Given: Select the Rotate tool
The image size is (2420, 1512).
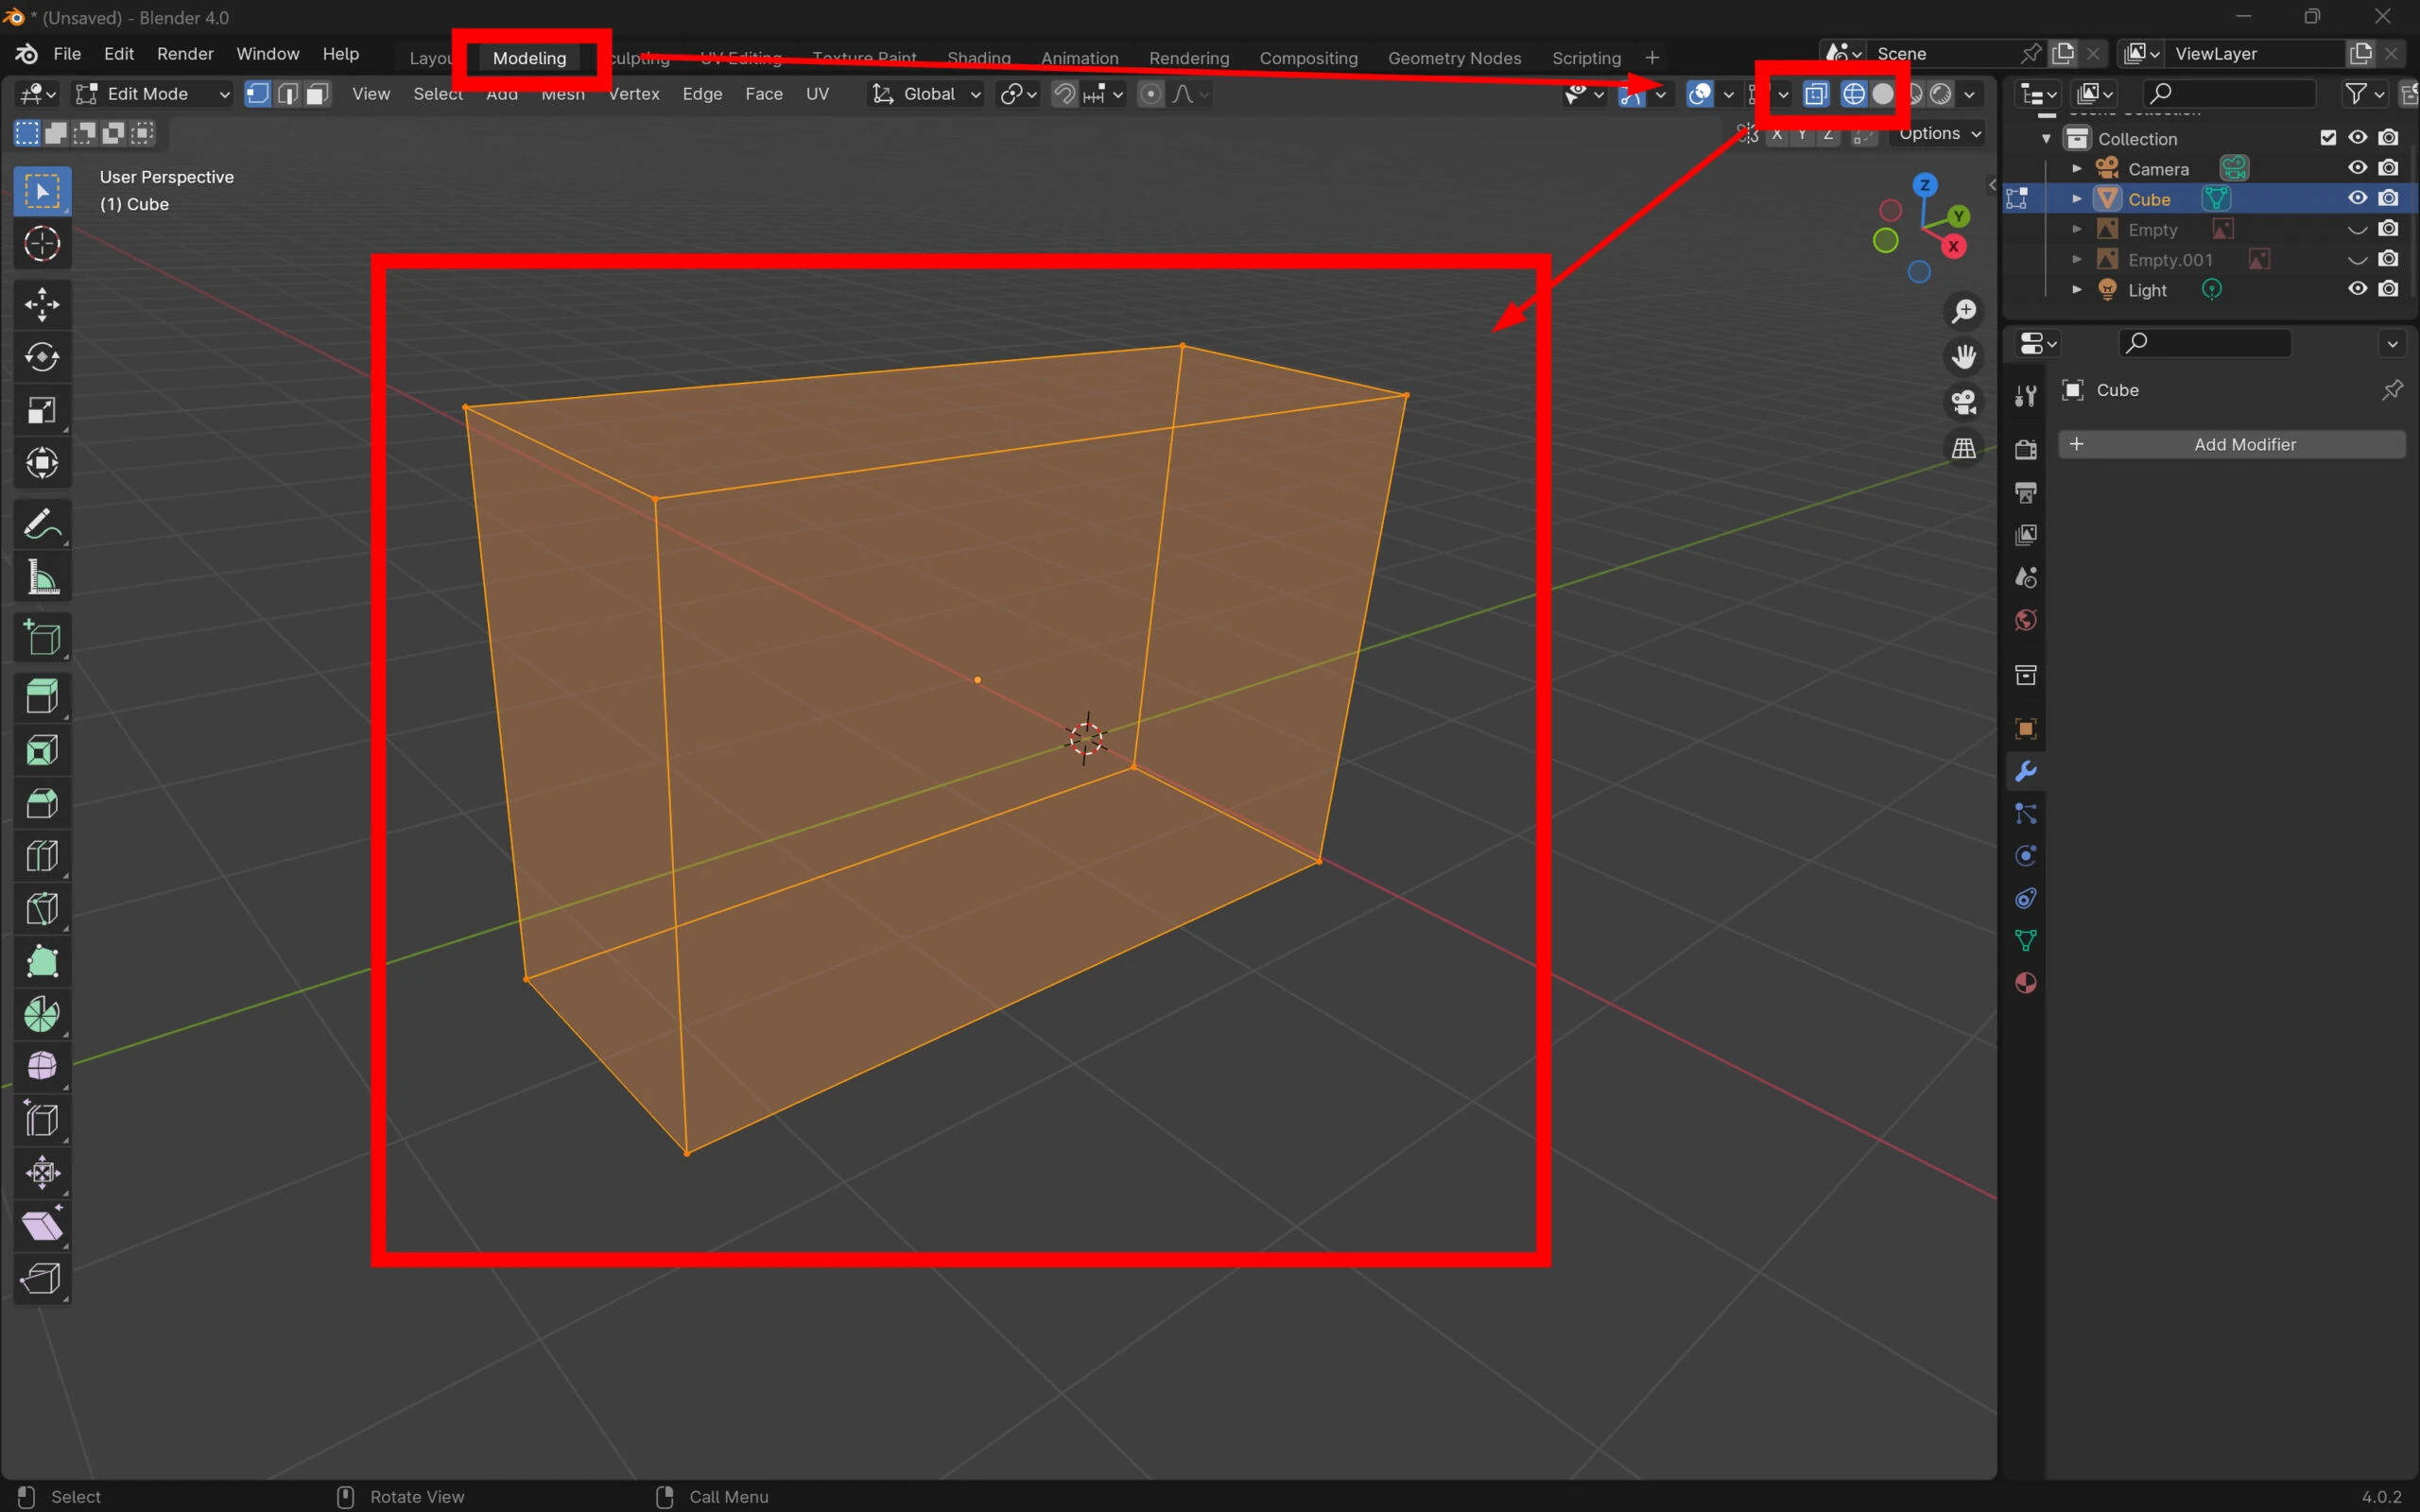Looking at the screenshot, I should pyautogui.click(x=42, y=357).
